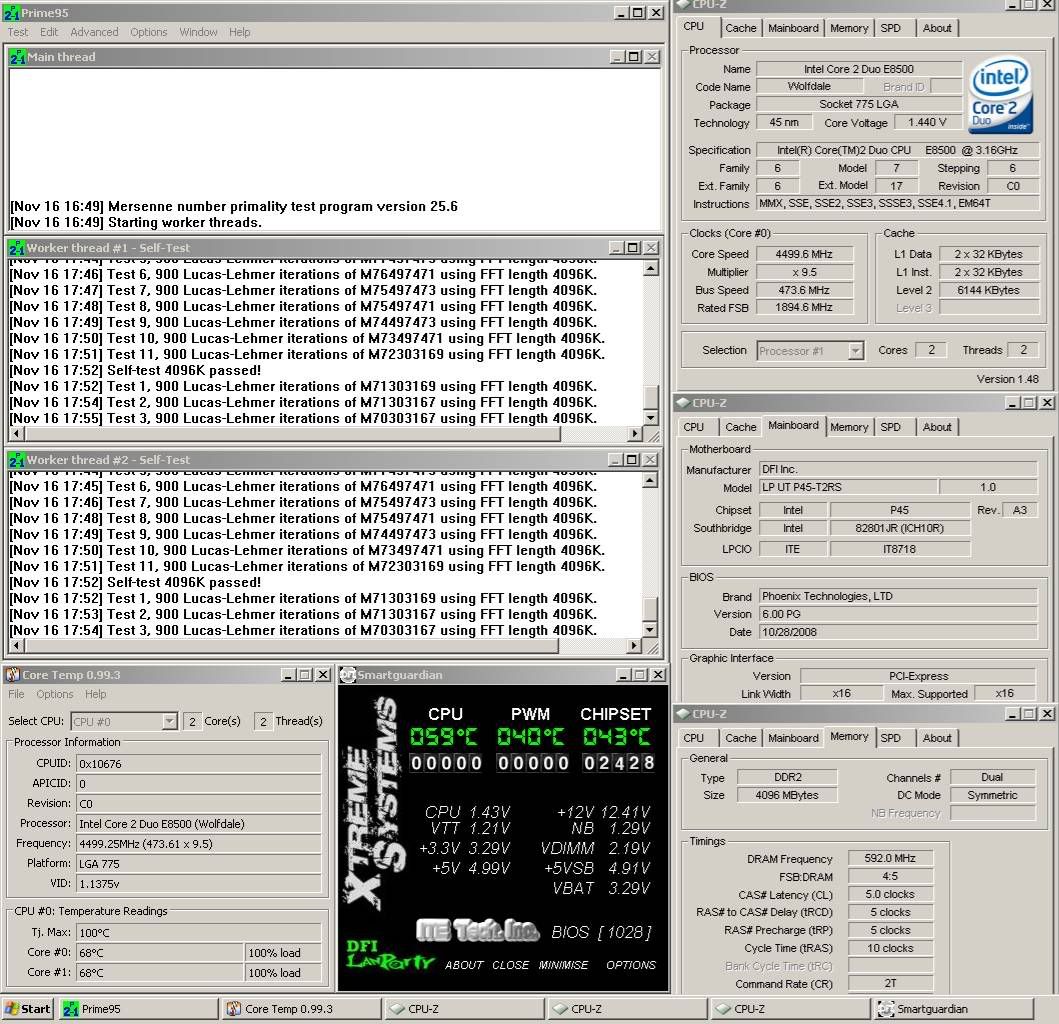Click the Windows Start button
Screen dimensions: 1059x1024
coord(28,1008)
